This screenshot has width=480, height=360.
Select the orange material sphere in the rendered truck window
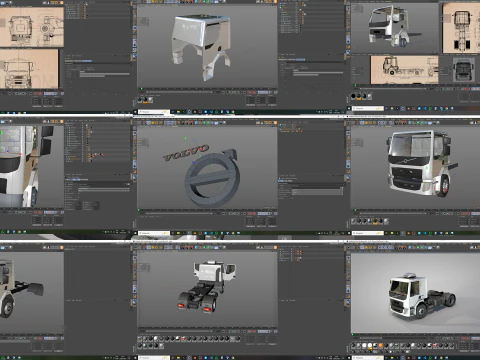[x=380, y=345]
